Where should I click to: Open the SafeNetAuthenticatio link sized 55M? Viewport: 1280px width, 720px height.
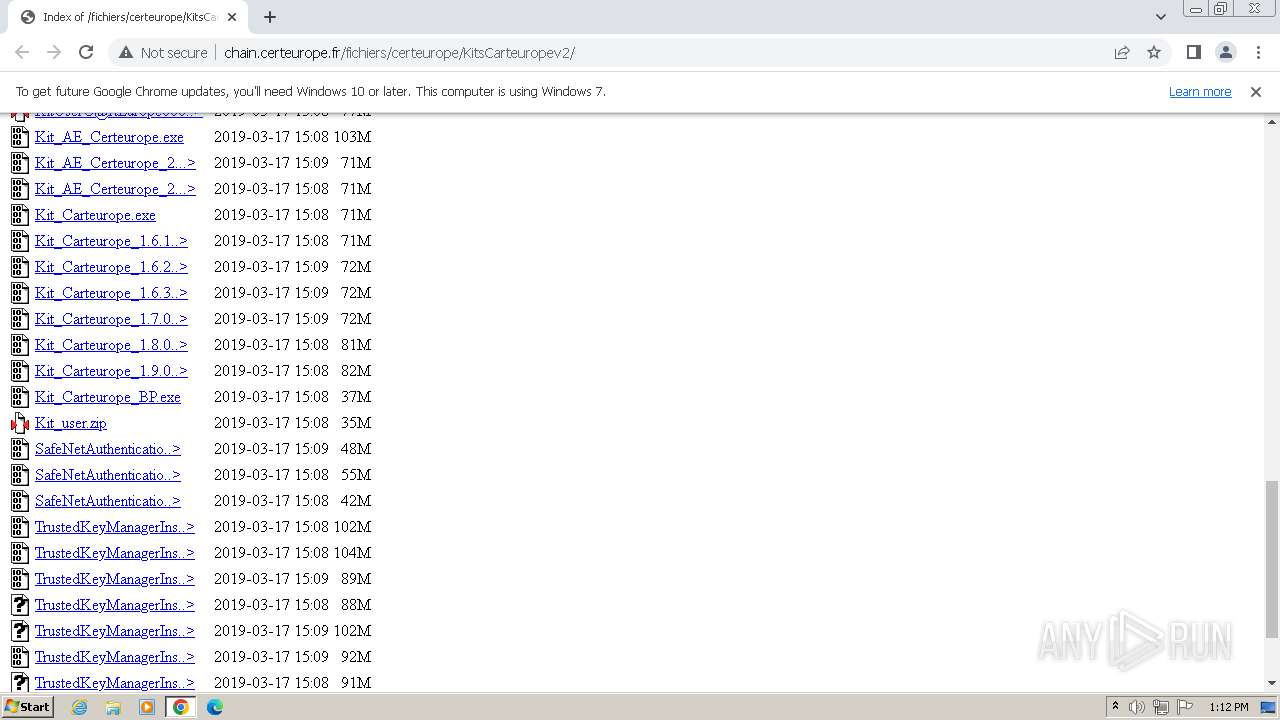(x=108, y=475)
